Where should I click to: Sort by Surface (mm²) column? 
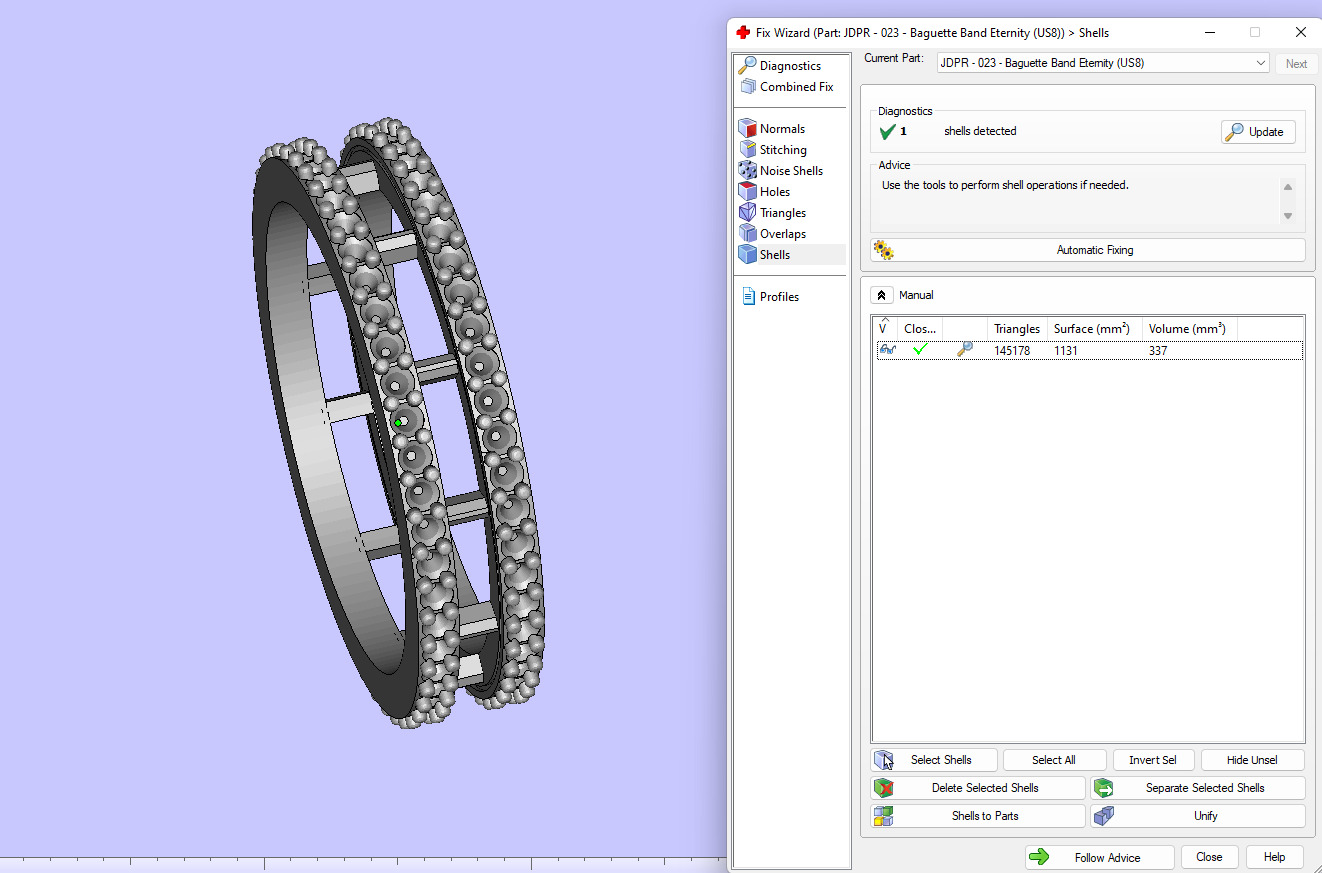pos(1094,328)
